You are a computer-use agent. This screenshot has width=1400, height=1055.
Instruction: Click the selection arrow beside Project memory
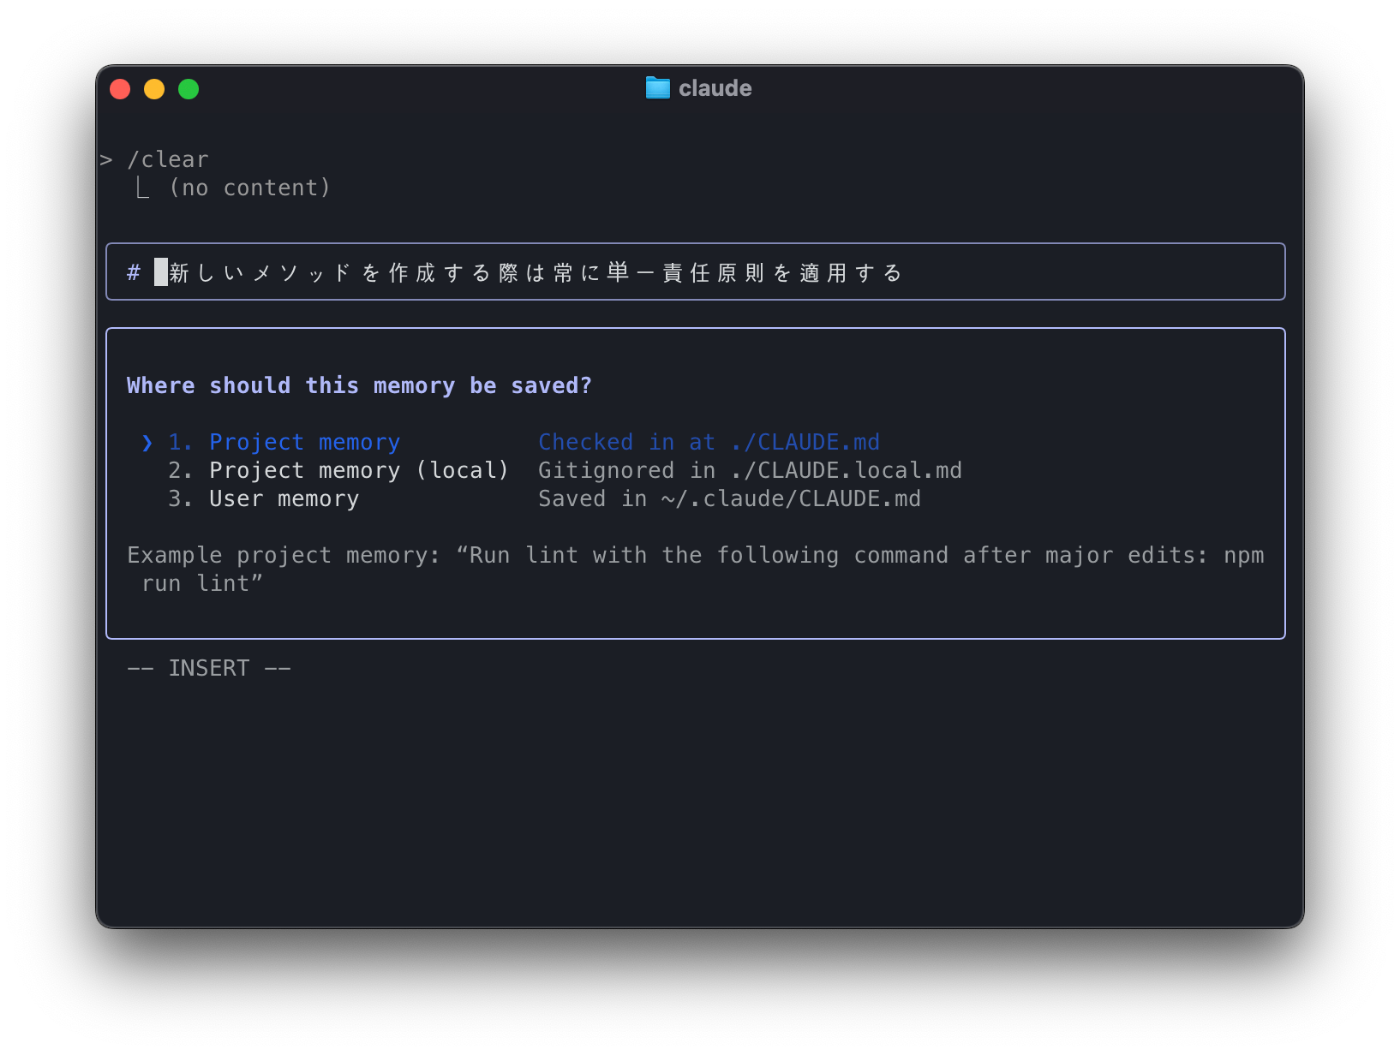tap(147, 442)
